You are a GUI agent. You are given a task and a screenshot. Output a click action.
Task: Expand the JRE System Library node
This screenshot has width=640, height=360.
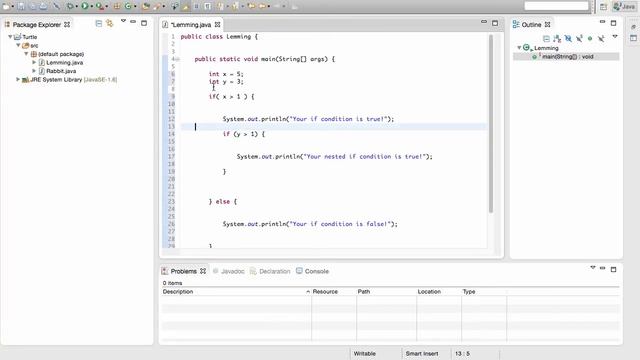[18, 80]
